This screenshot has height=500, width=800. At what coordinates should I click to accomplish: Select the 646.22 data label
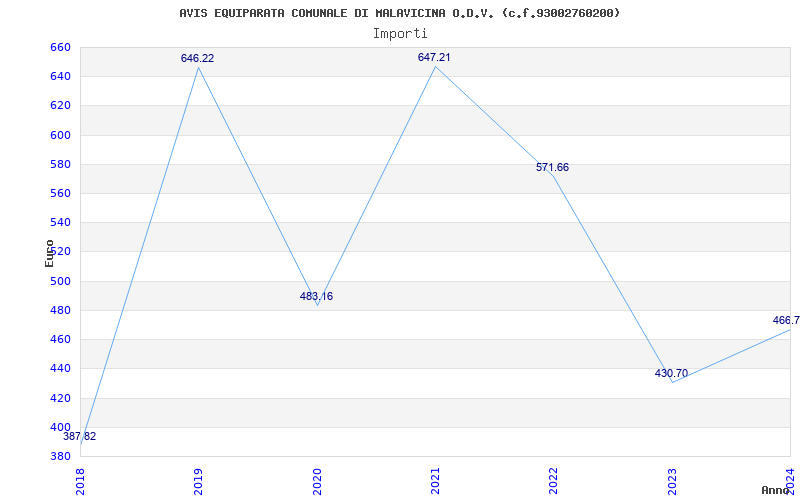pyautogui.click(x=197, y=59)
